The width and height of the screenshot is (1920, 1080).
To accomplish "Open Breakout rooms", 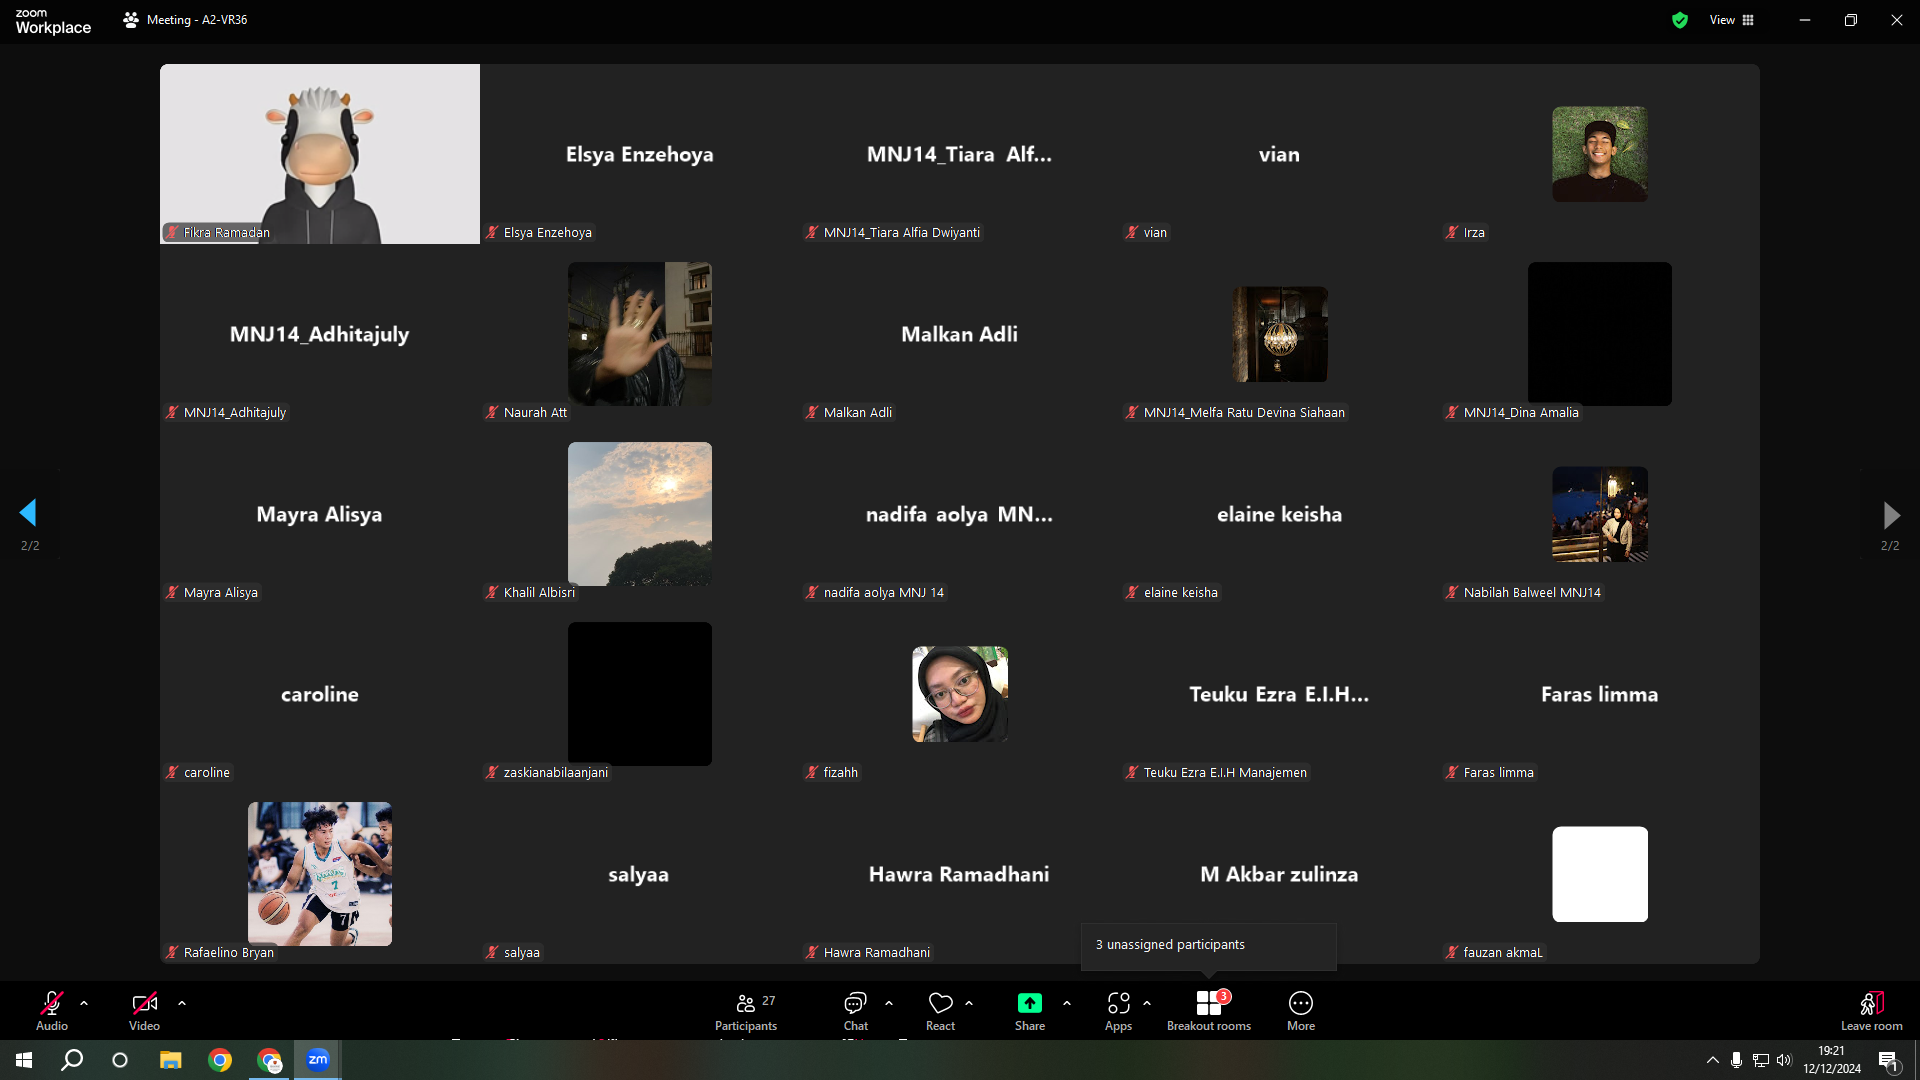I will pyautogui.click(x=1208, y=1010).
